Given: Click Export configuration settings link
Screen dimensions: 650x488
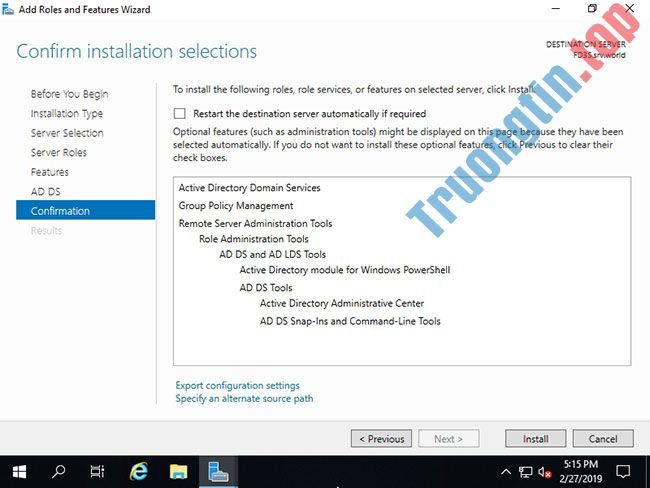Looking at the screenshot, I should [x=237, y=386].
